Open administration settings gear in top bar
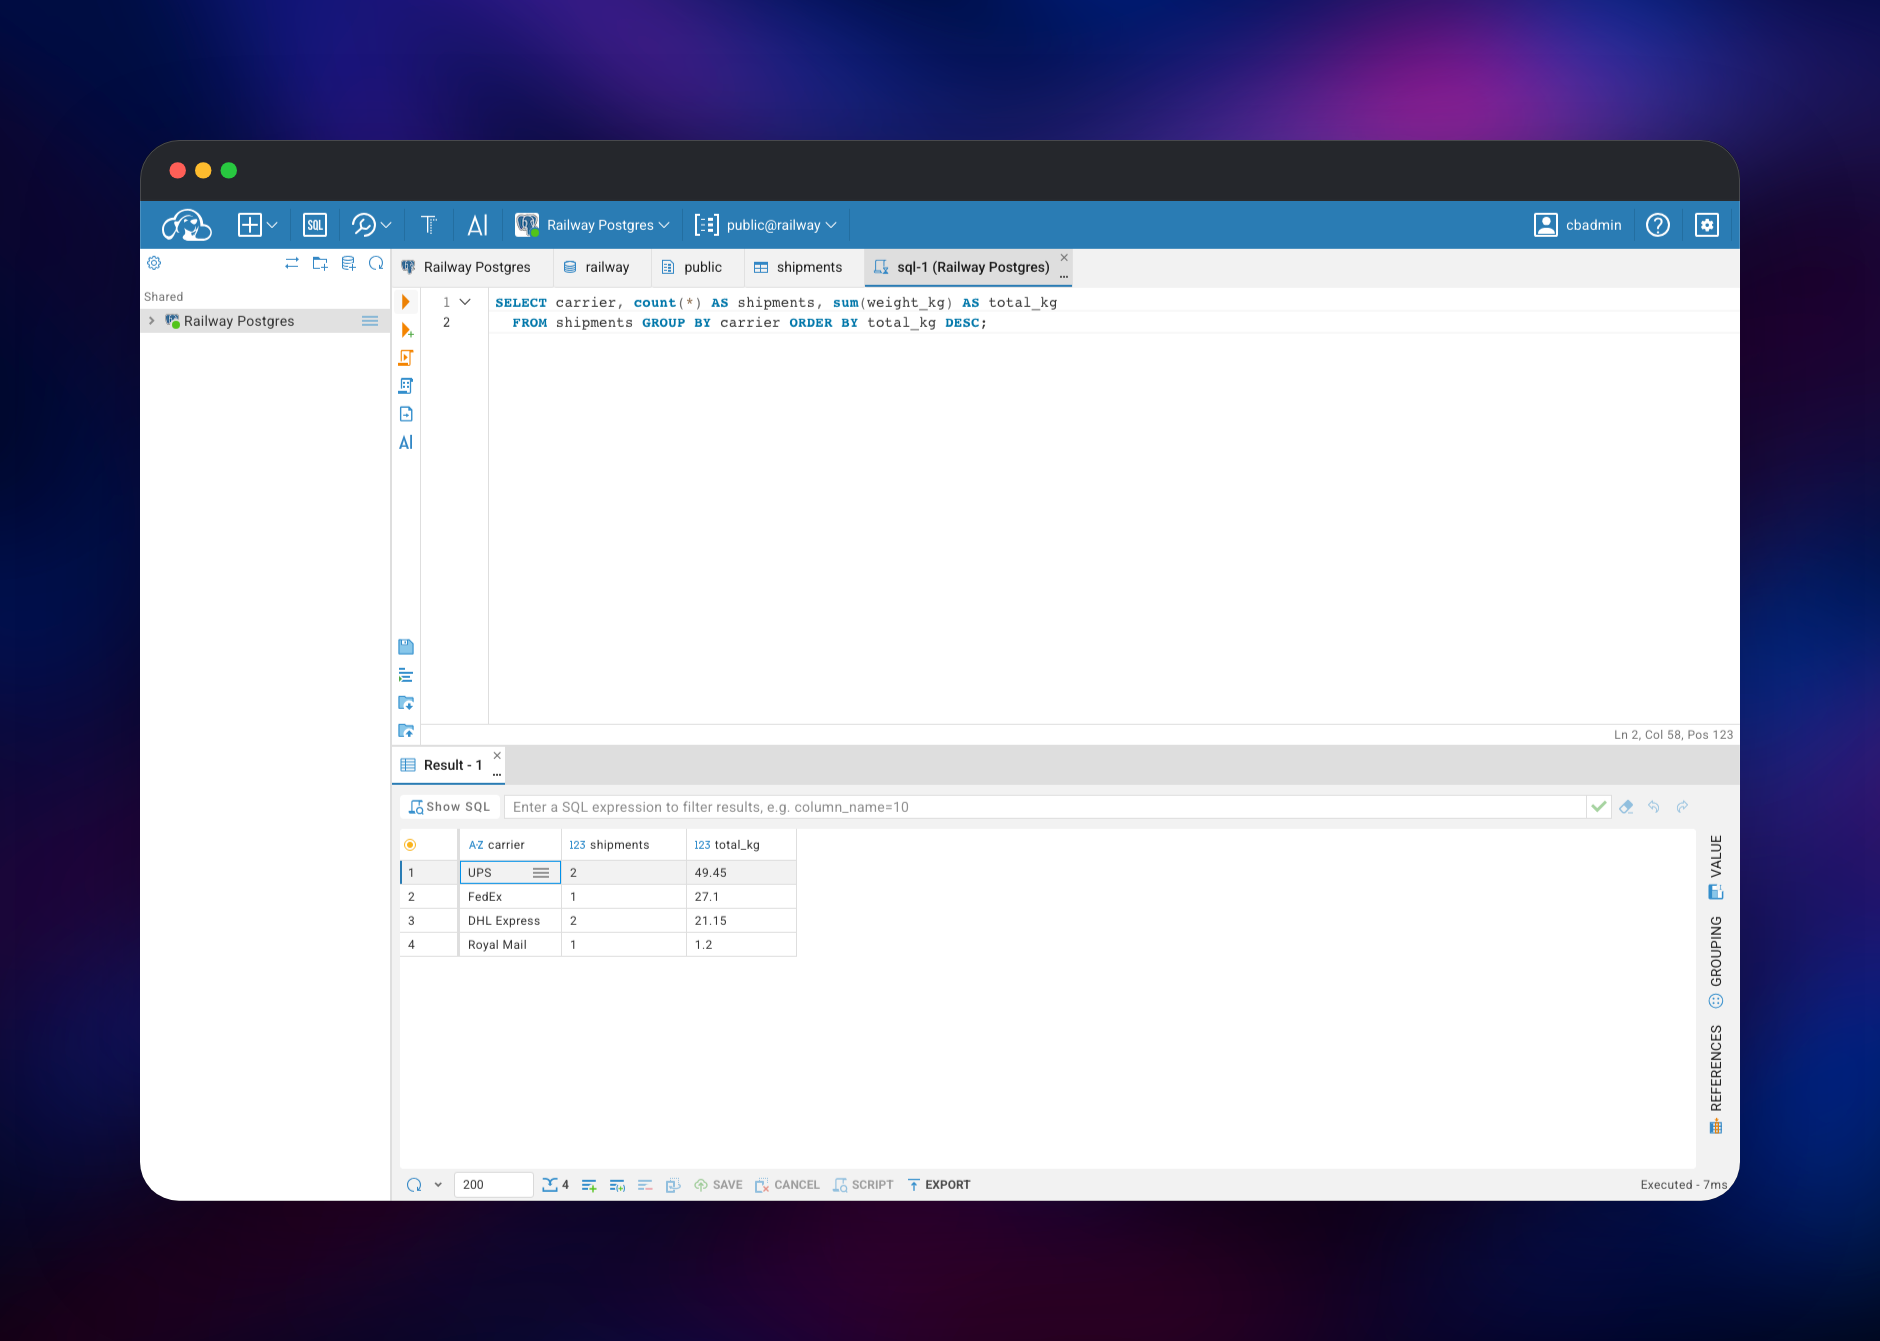1880x1341 pixels. point(1707,225)
